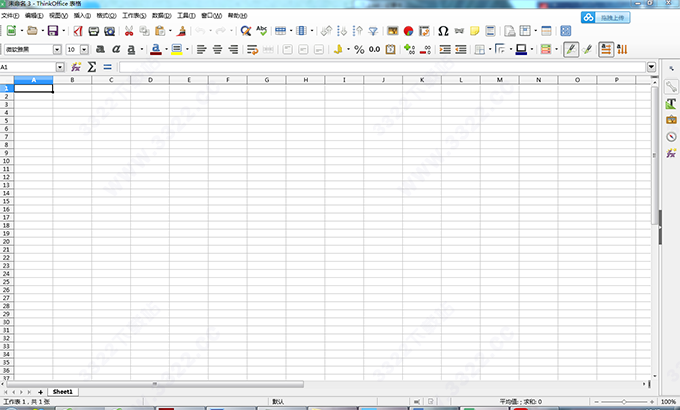The image size is (680, 410).
Task: Toggle the highlighted pen draw-mode button
Action: (571, 49)
